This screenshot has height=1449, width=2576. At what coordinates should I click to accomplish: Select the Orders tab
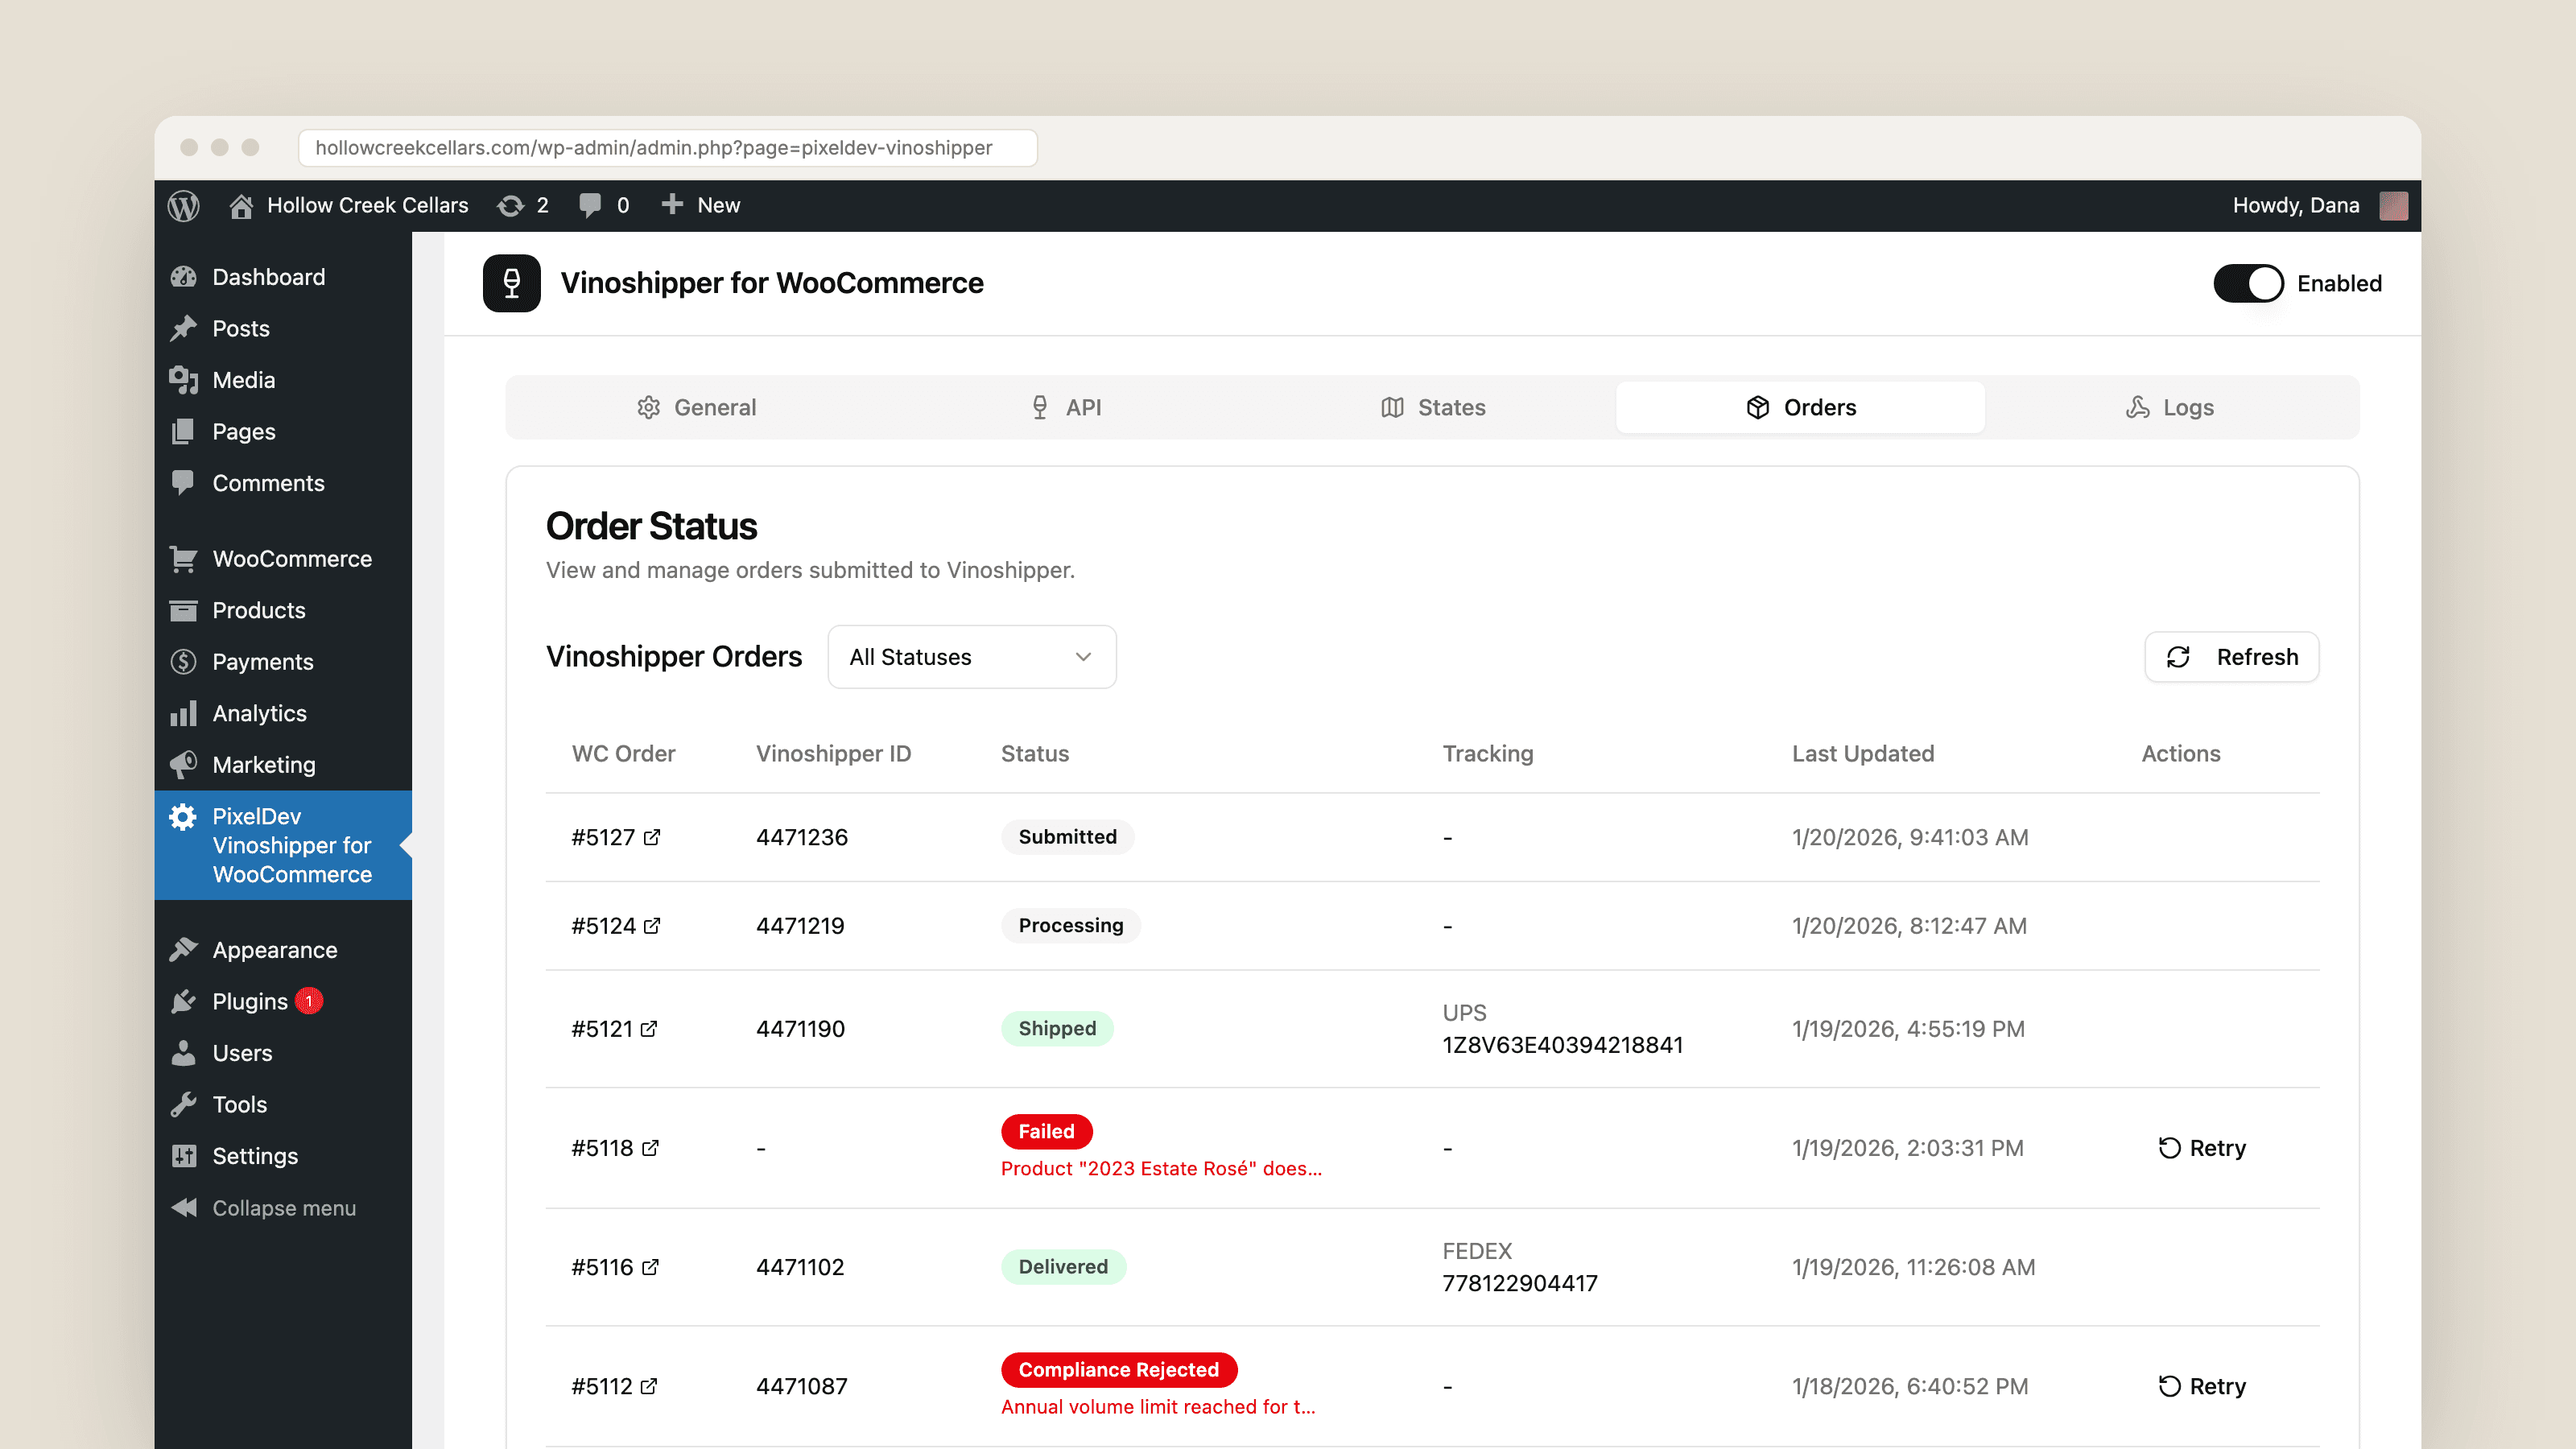(1801, 407)
